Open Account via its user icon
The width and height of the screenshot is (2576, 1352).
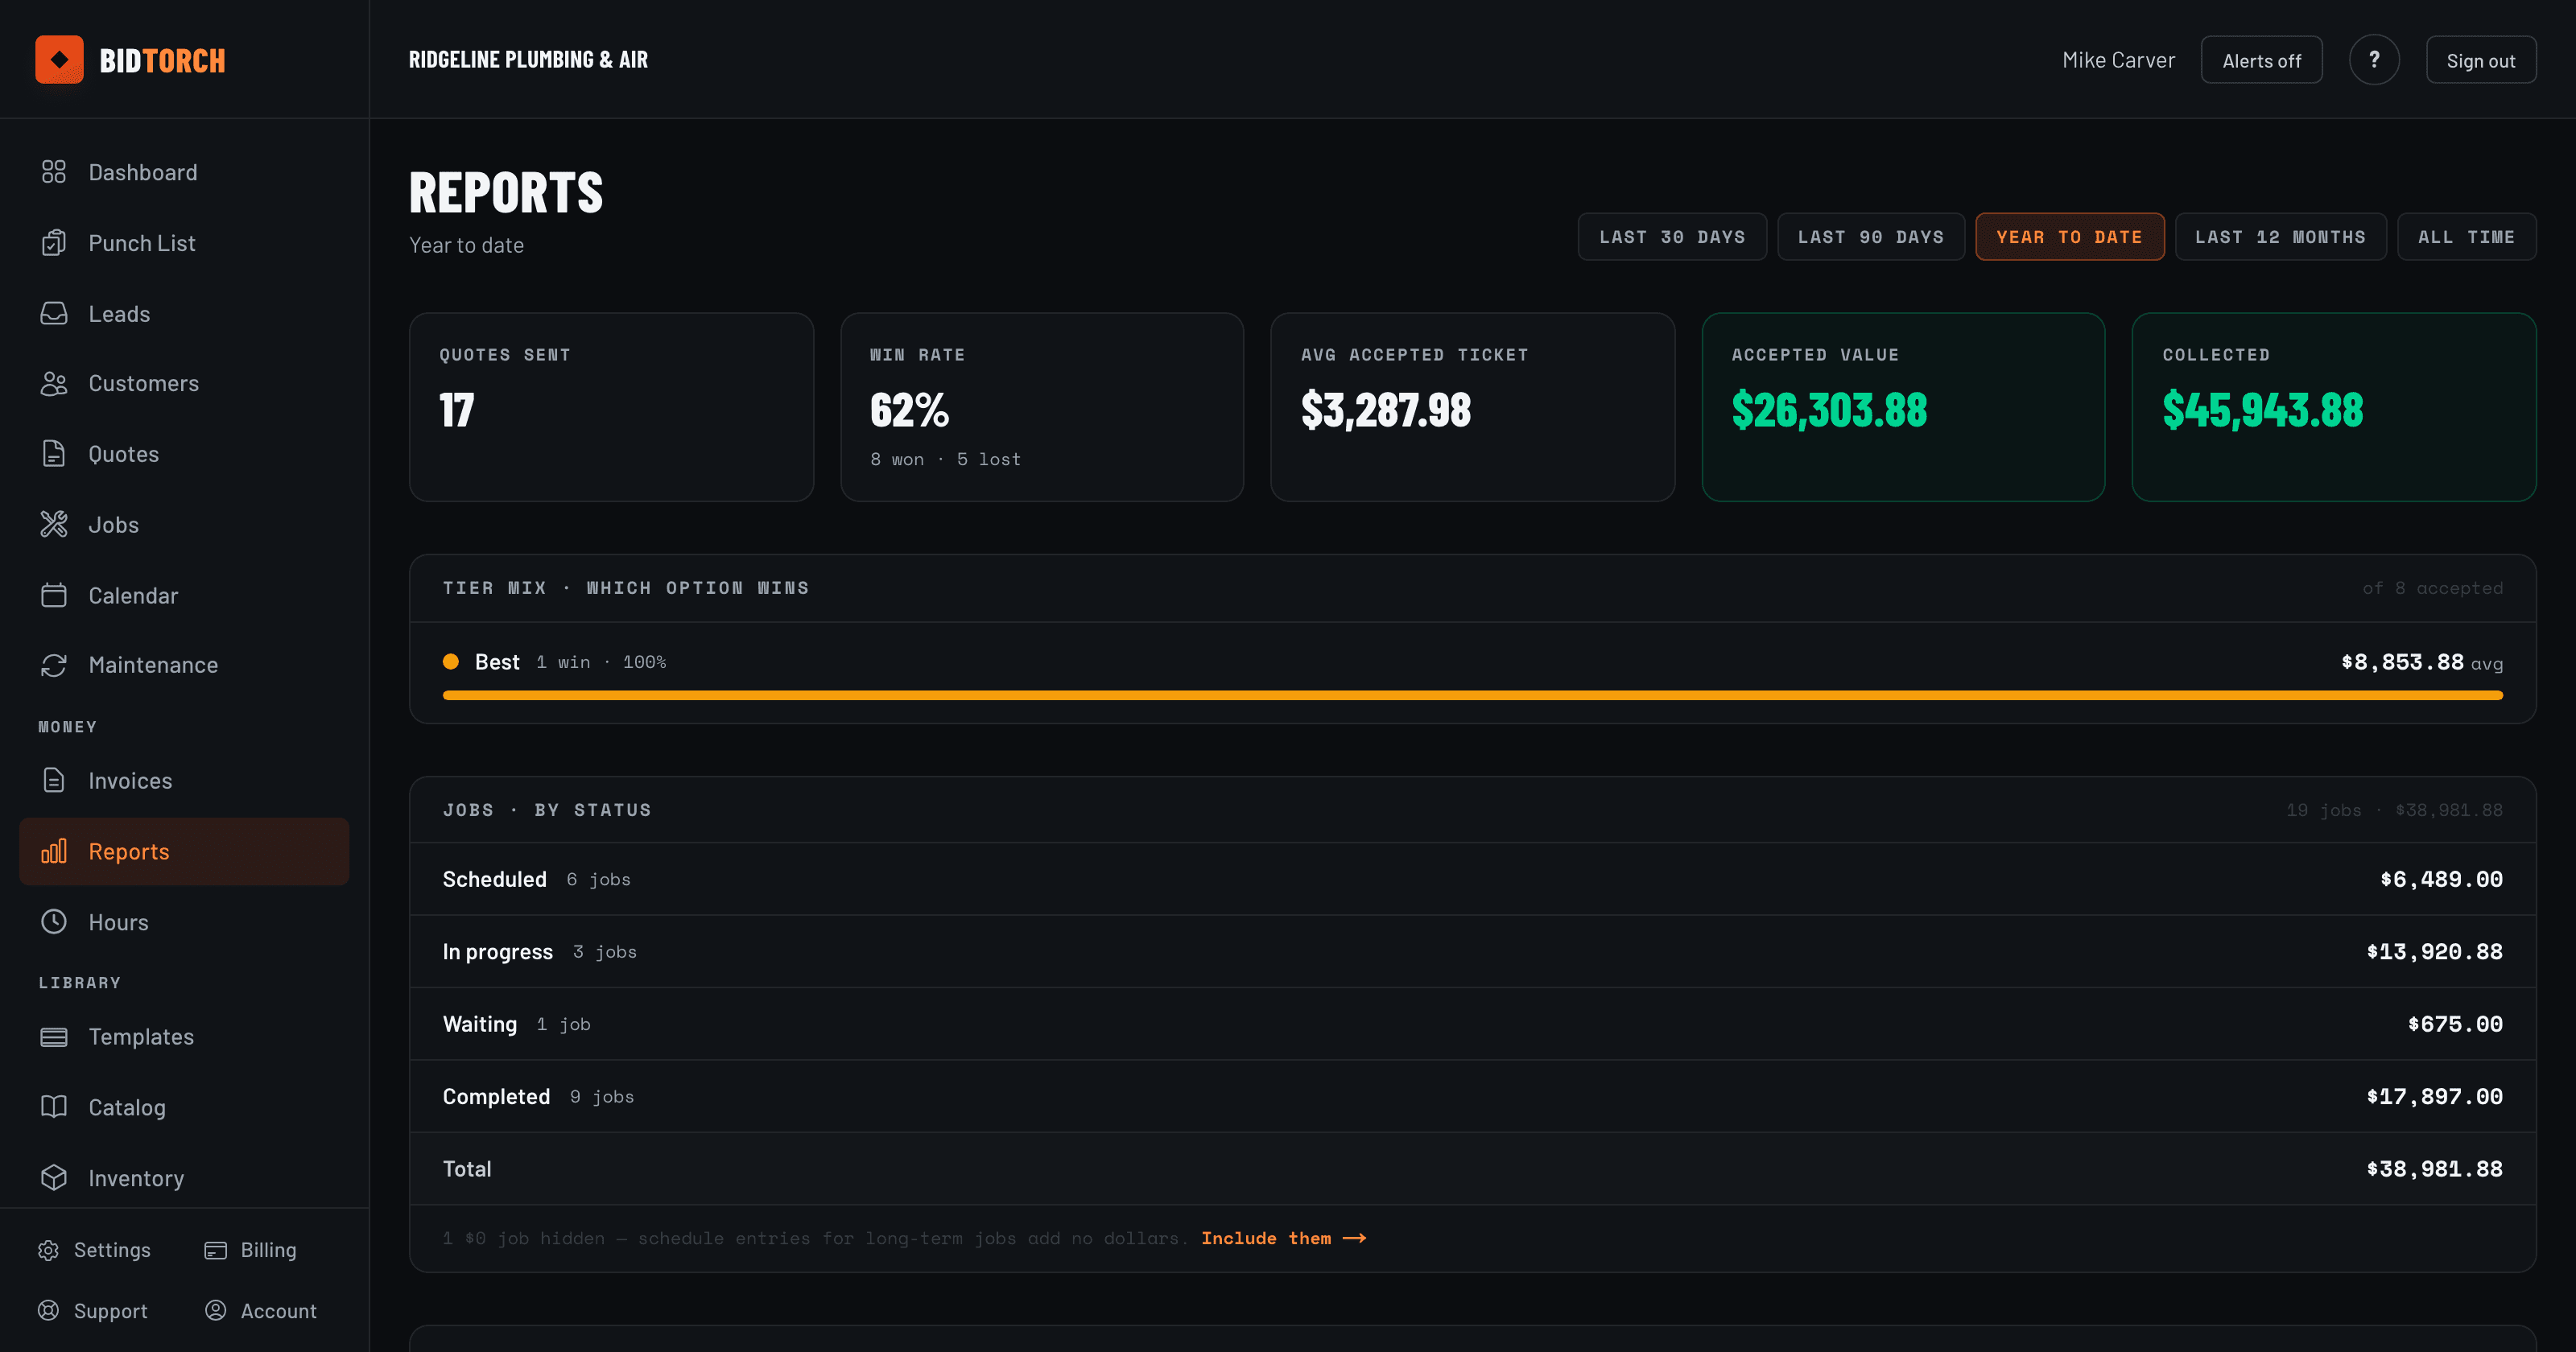tap(215, 1311)
